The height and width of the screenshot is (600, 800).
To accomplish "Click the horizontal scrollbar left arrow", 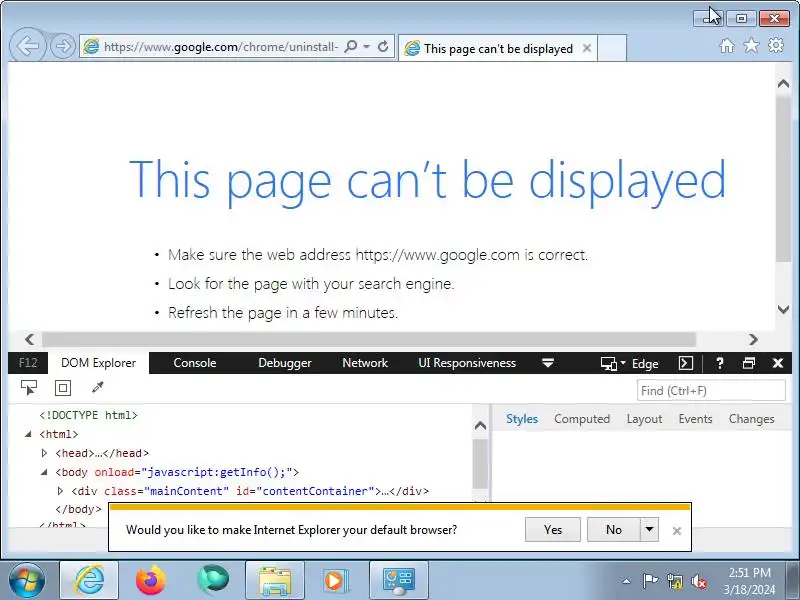I will click(30, 339).
